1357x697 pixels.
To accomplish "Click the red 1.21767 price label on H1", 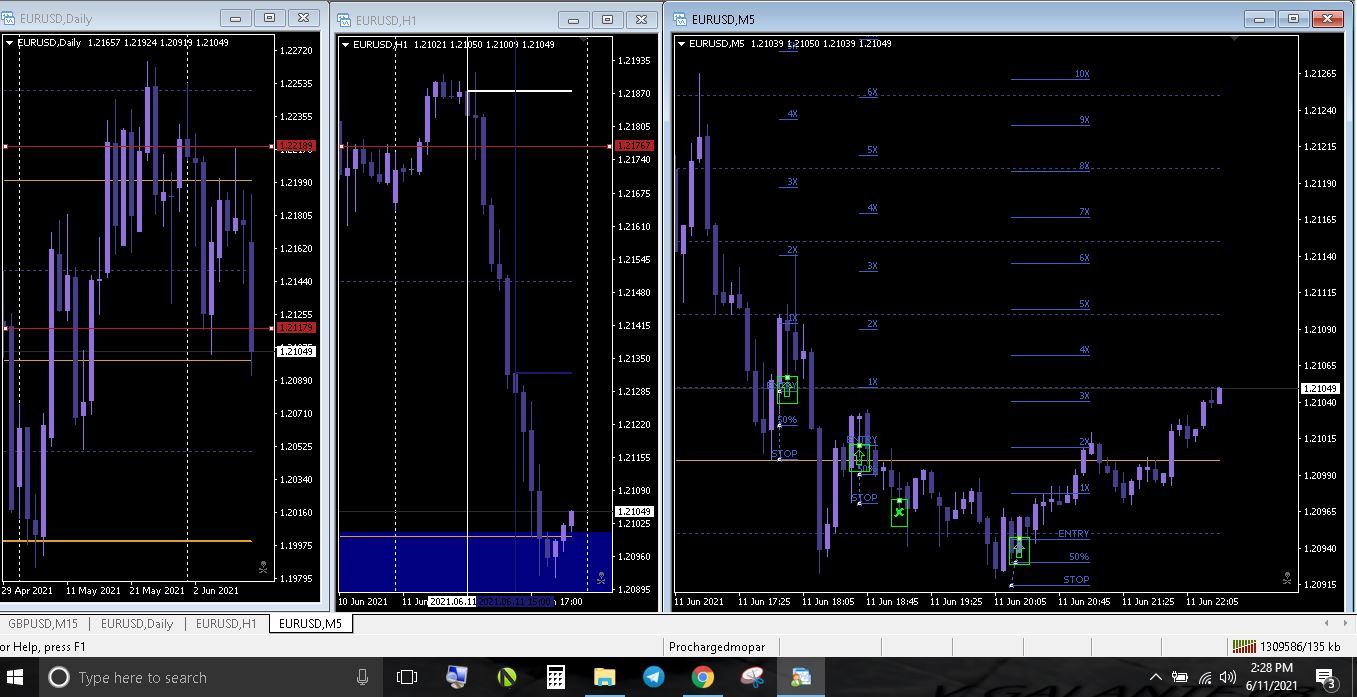I will 636,146.
